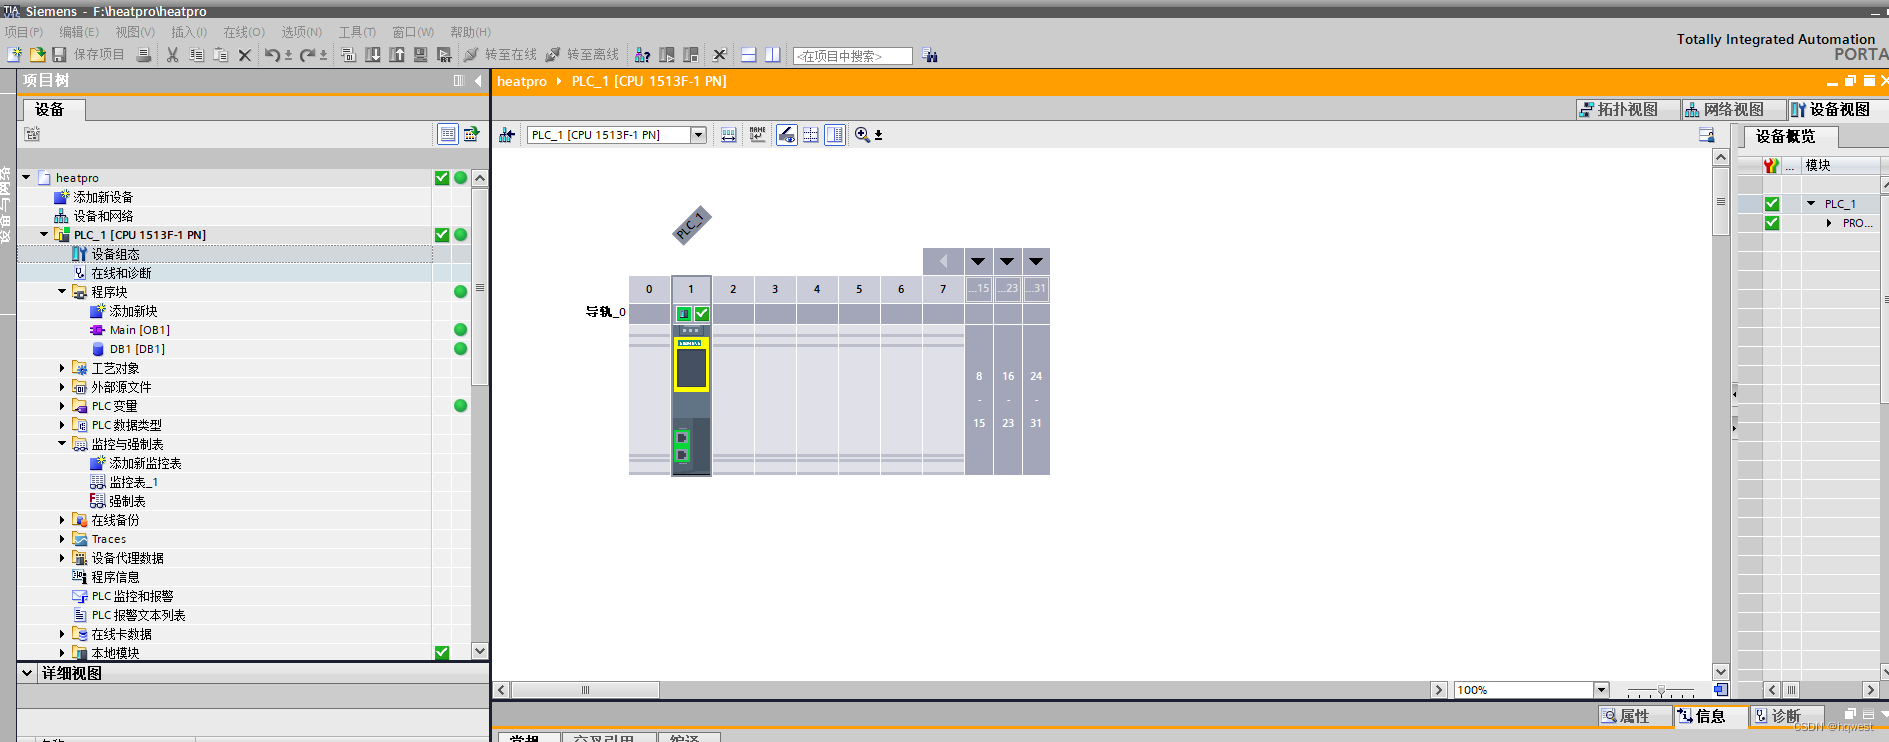Open 监控表_1 watch table

point(133,482)
